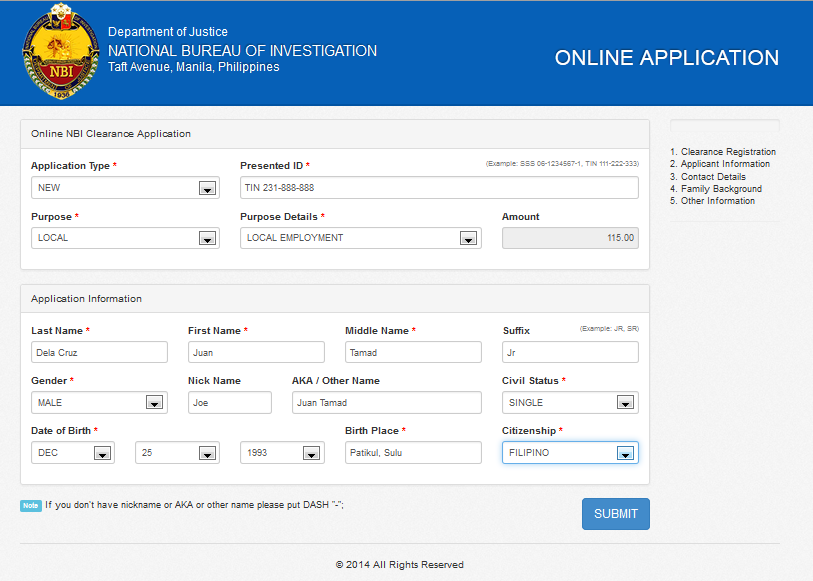Click the Online NBI Clearance Application header
This screenshot has height=581, width=813.
pyautogui.click(x=111, y=134)
